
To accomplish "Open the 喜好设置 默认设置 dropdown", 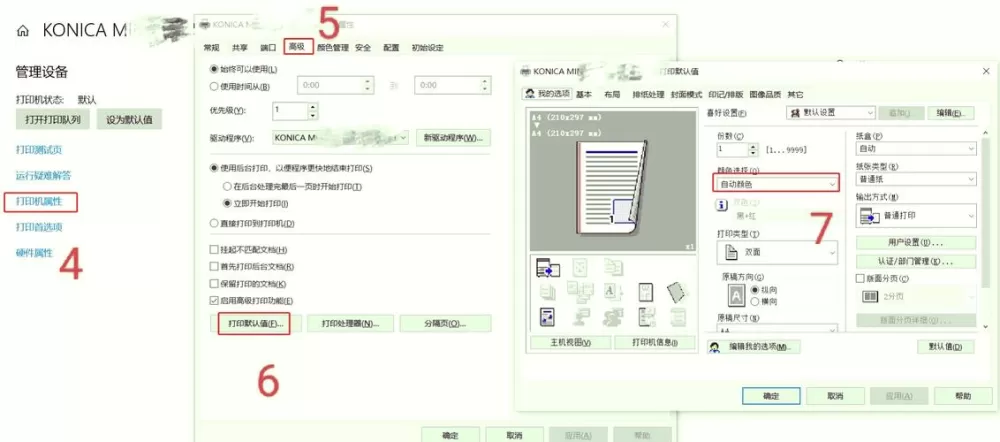I will pyautogui.click(x=830, y=113).
